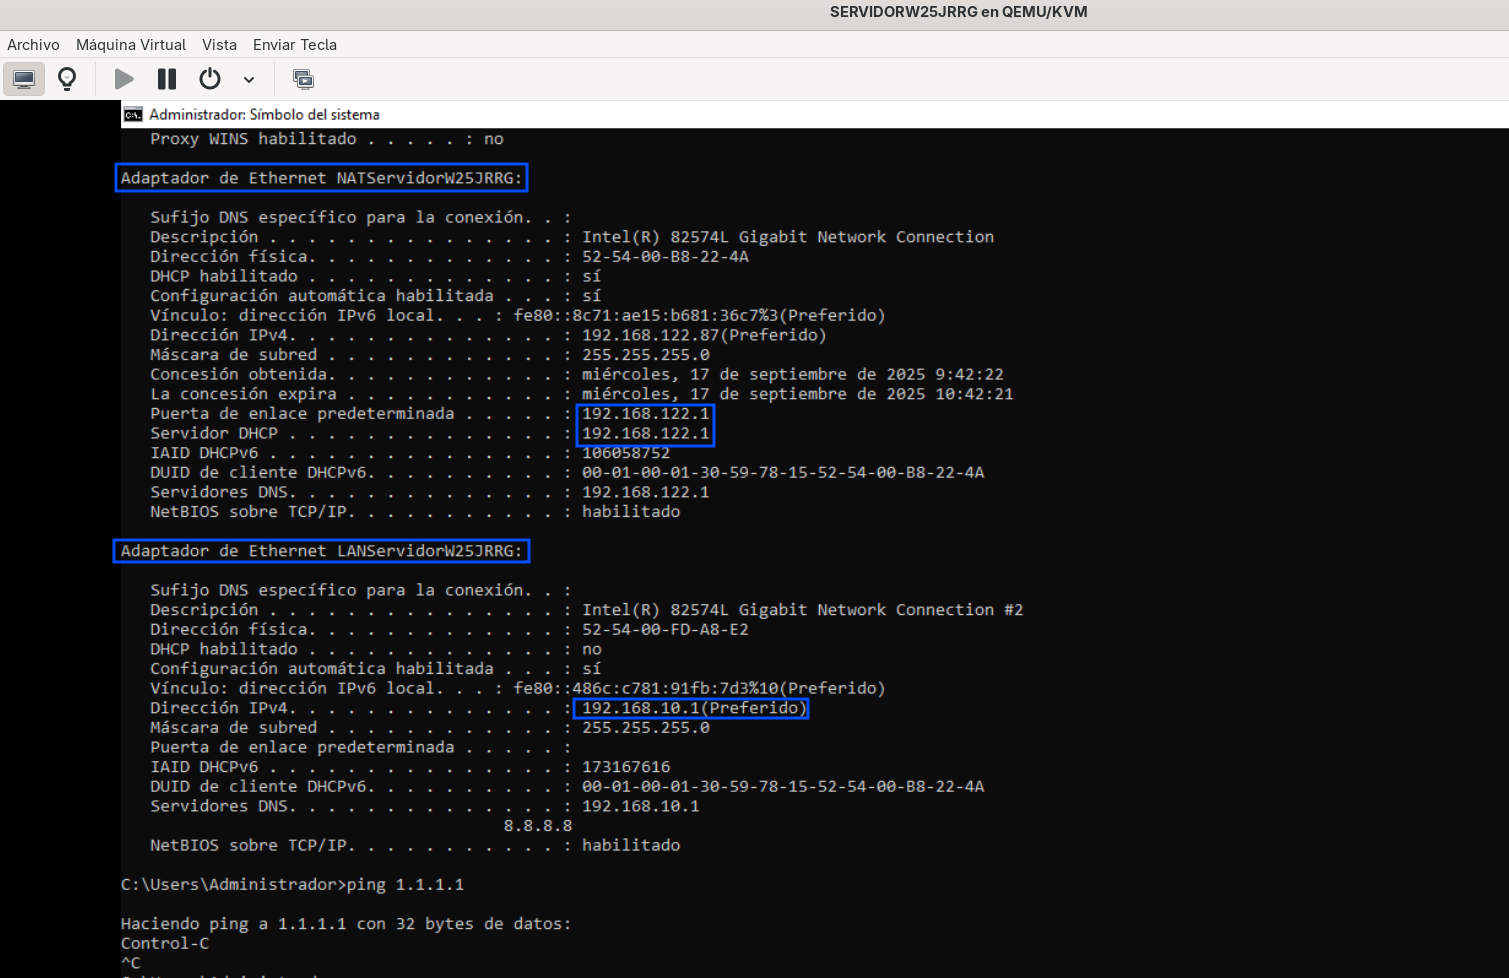Open the Vista menu
Viewport: 1509px width, 978px height.
coord(219,45)
